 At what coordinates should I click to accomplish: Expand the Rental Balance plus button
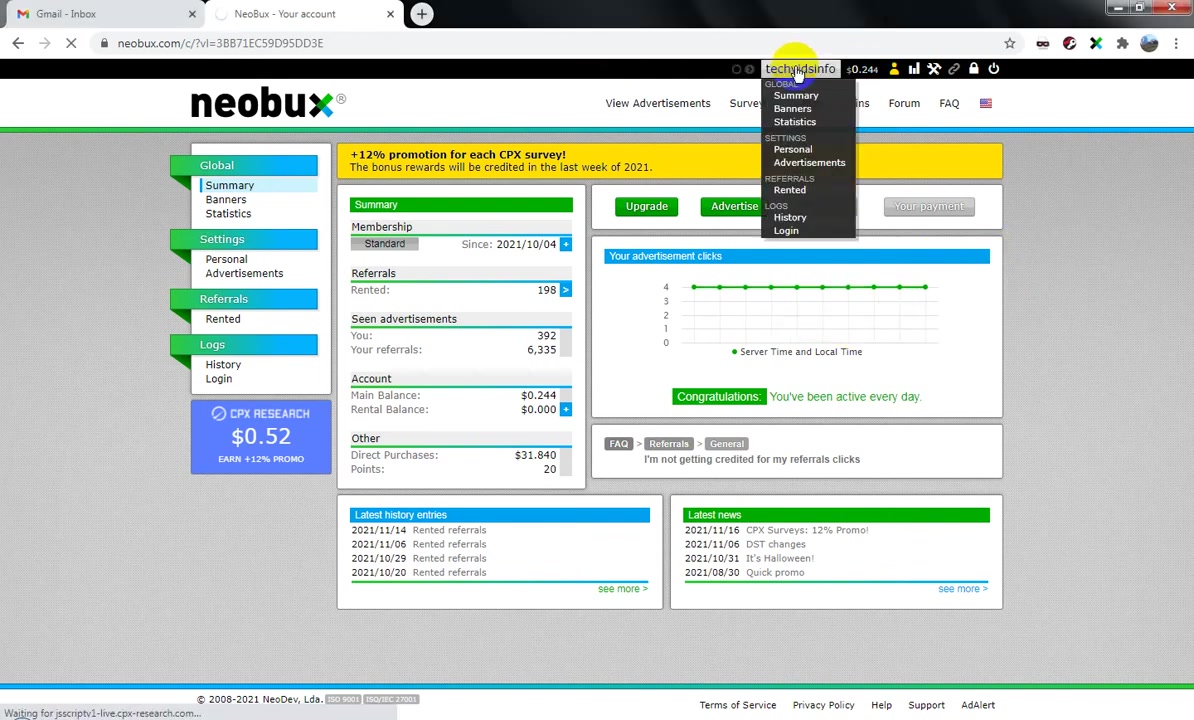click(x=566, y=409)
